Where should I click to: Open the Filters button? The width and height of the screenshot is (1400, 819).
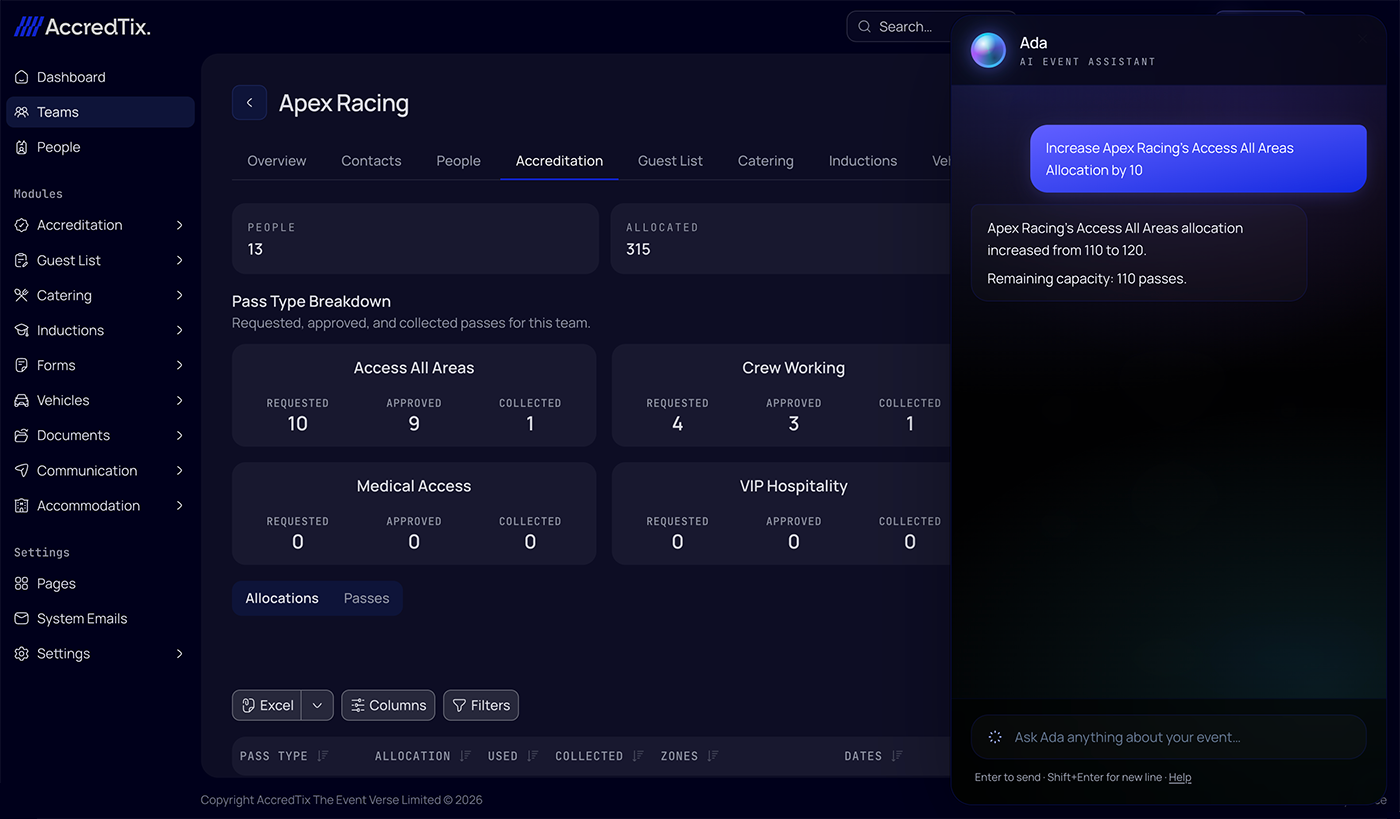pyautogui.click(x=481, y=705)
